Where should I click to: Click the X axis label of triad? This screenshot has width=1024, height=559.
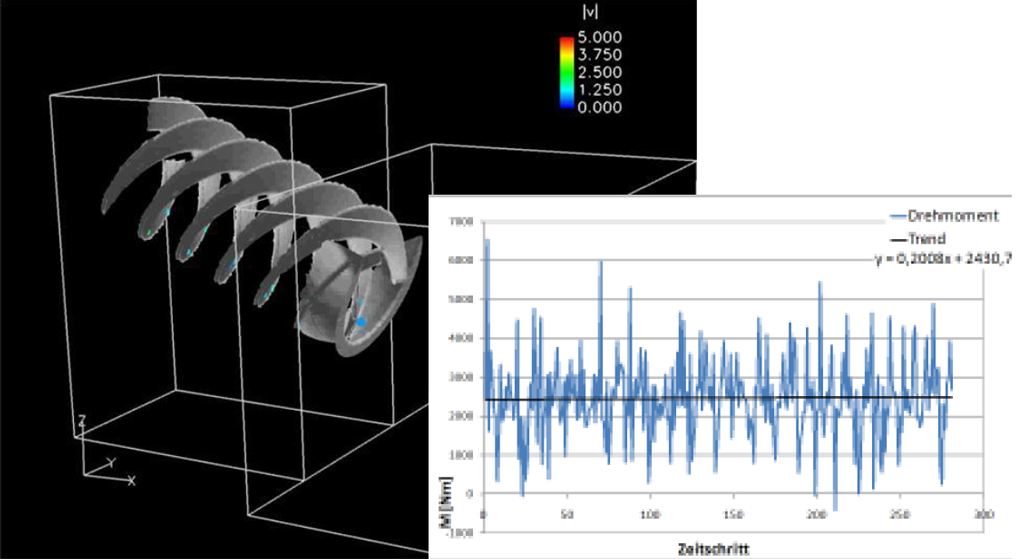(x=131, y=481)
